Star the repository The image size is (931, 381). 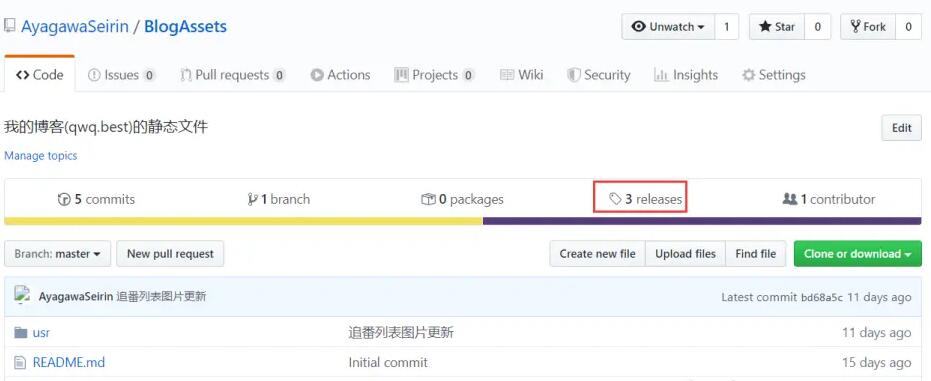click(777, 27)
